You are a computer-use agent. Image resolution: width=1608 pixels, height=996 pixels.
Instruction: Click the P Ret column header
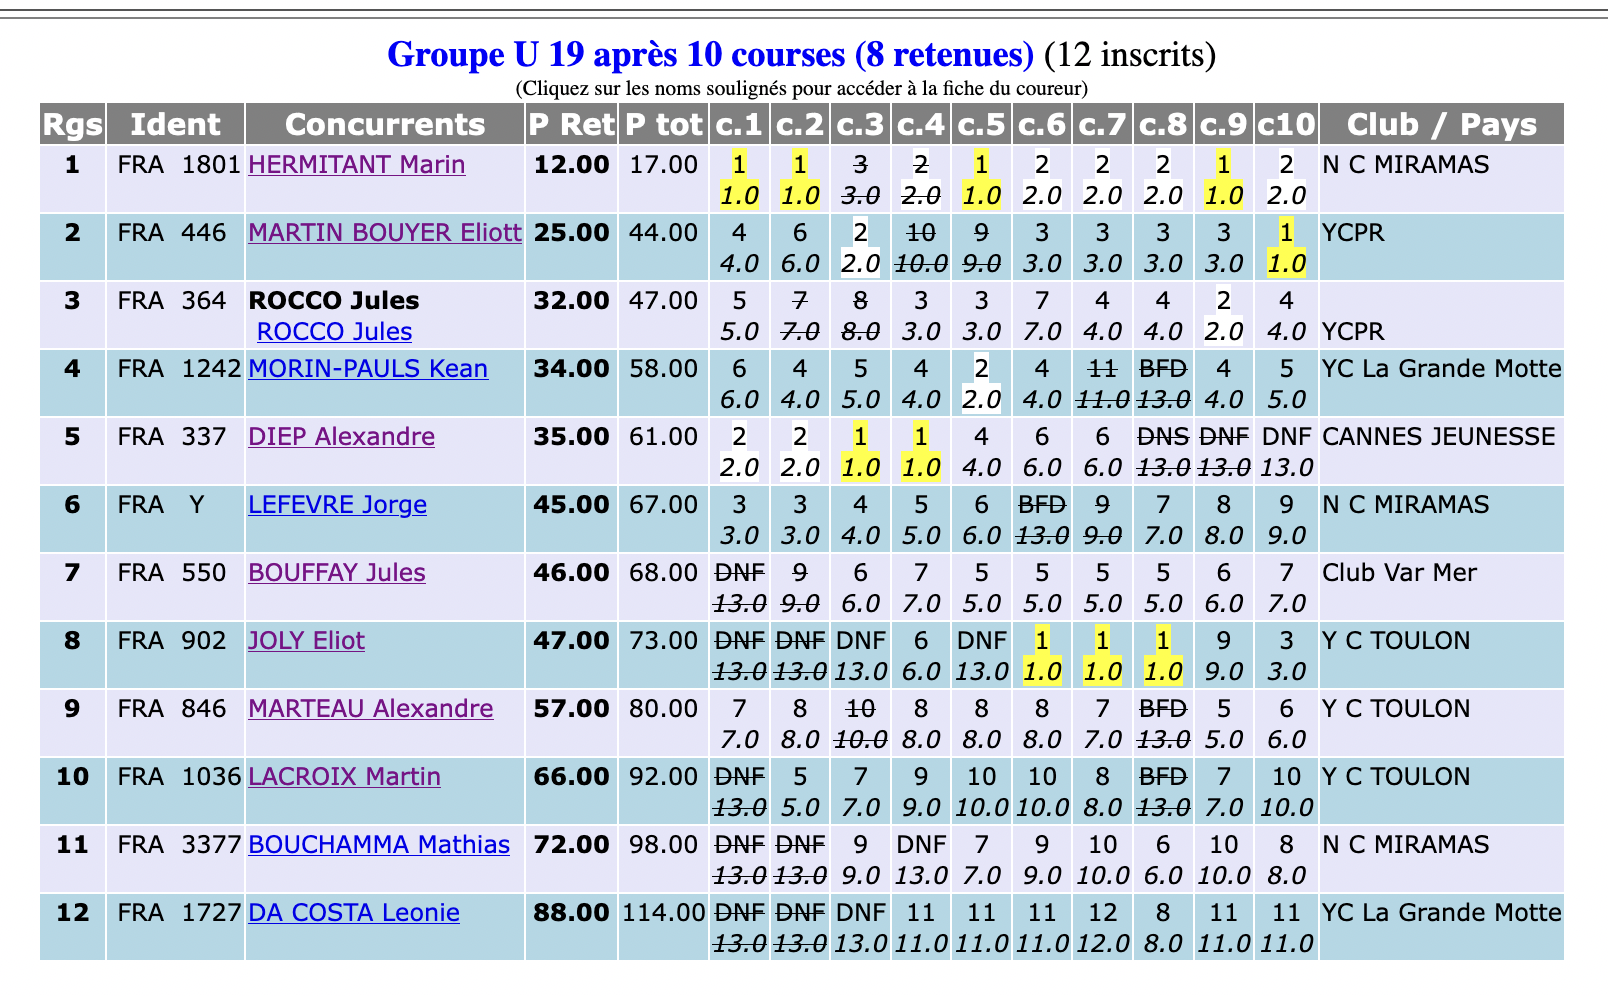(x=571, y=124)
